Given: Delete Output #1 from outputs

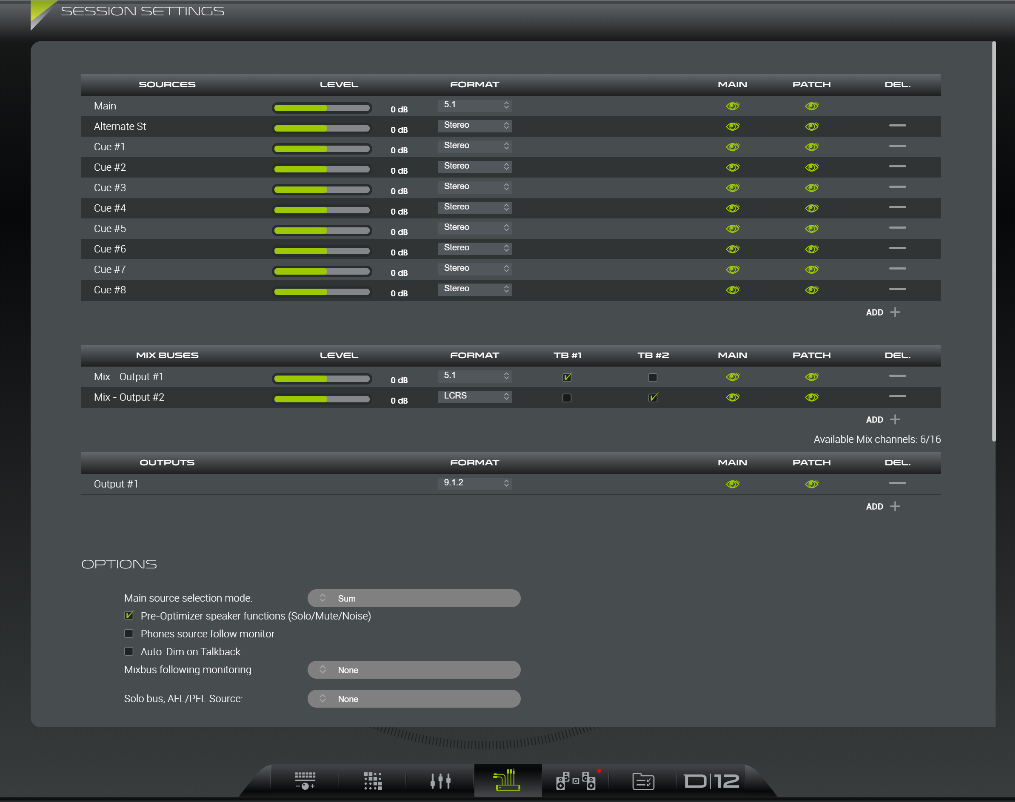Looking at the screenshot, I should coord(897,483).
